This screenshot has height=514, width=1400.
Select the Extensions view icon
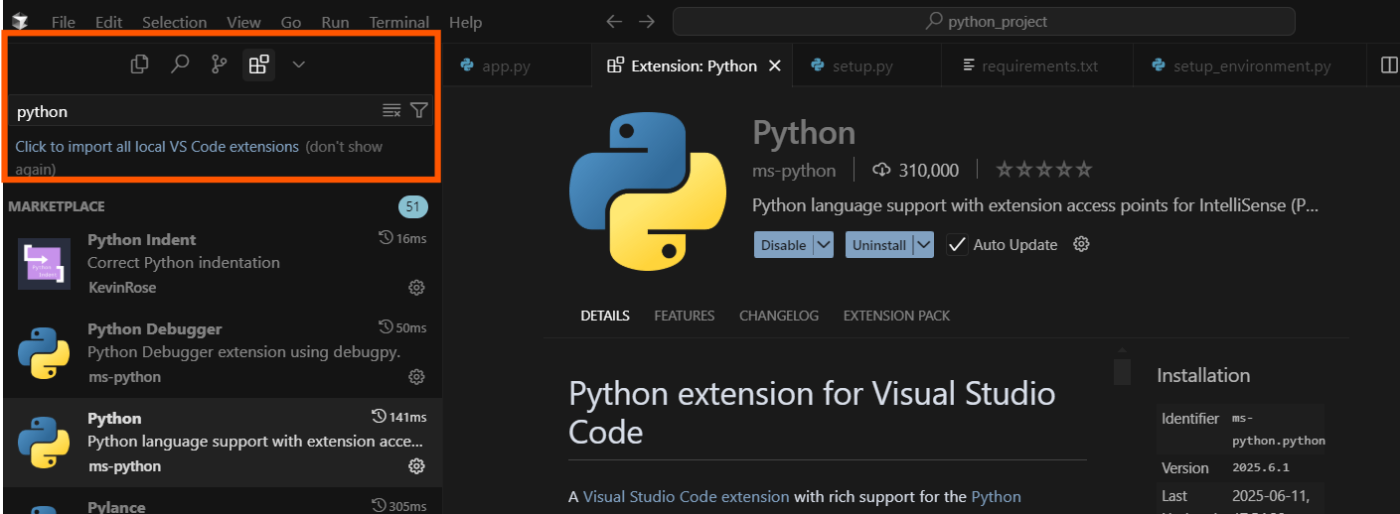[259, 65]
